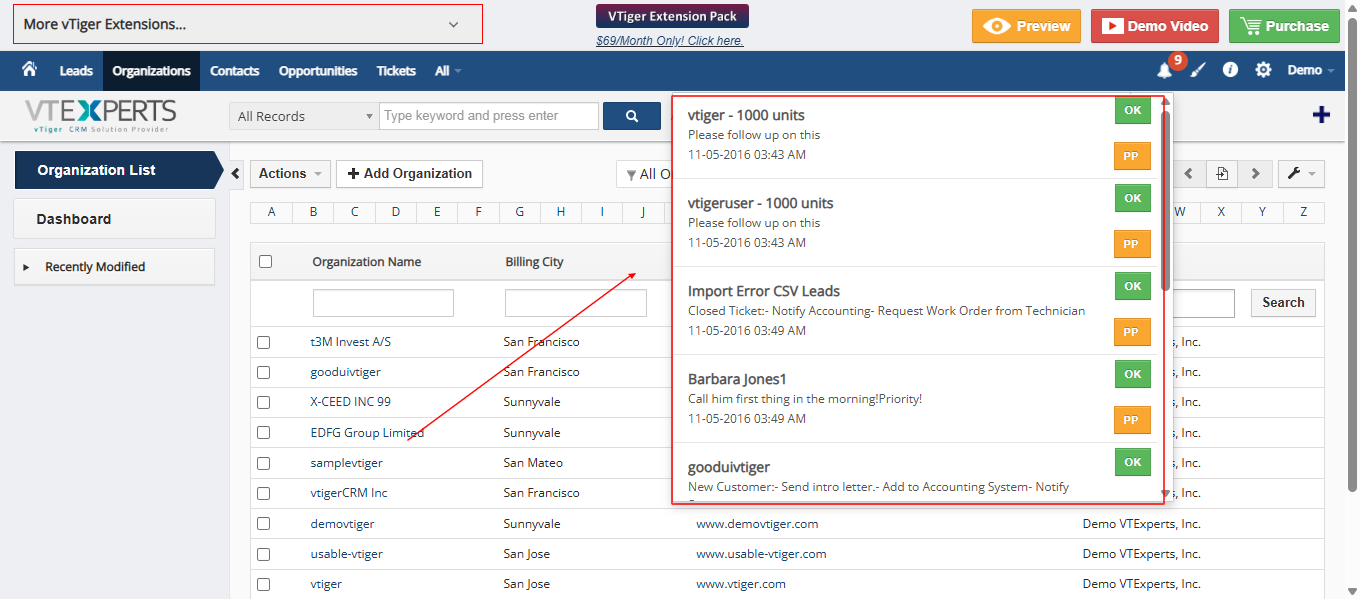Open the EDFG Group Limited organization link
This screenshot has height=599, width=1360.
point(367,433)
